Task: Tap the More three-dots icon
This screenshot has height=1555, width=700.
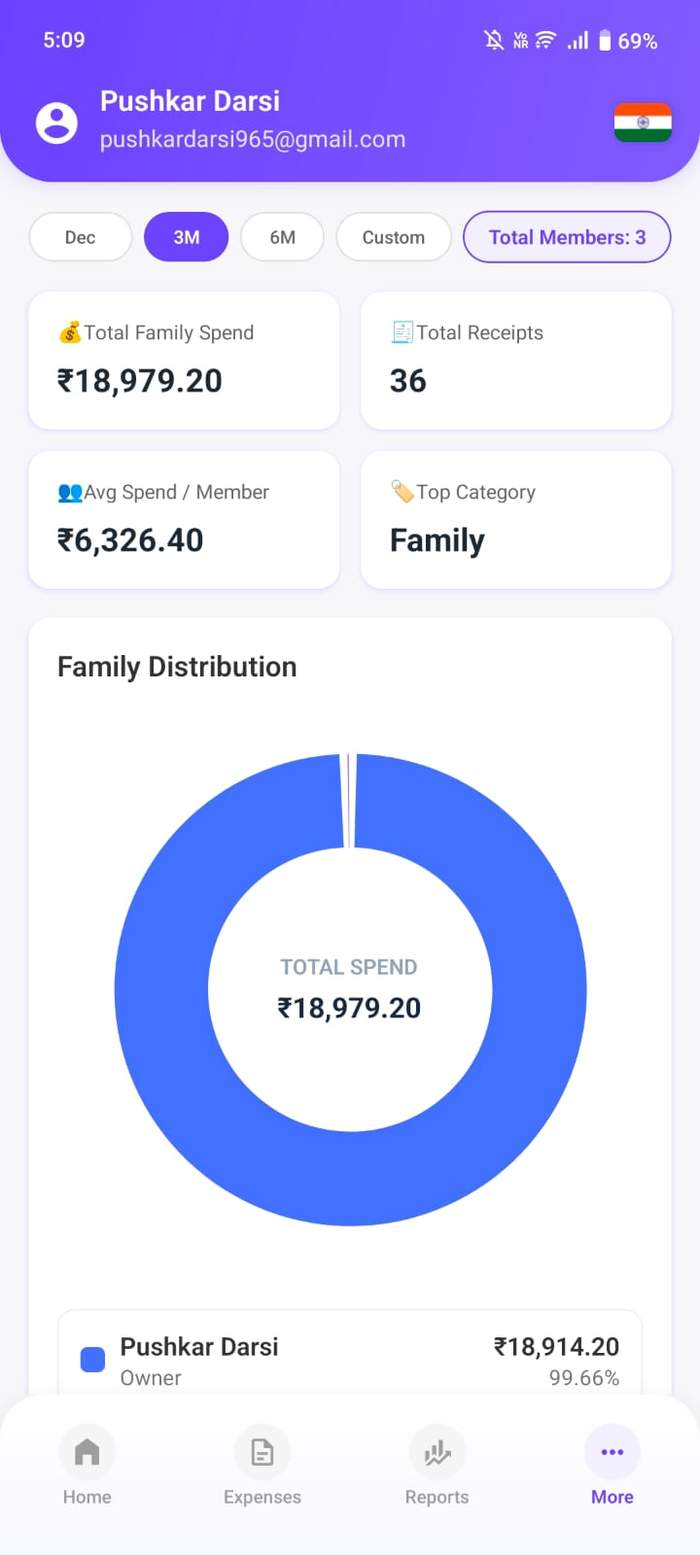Action: (612, 1452)
